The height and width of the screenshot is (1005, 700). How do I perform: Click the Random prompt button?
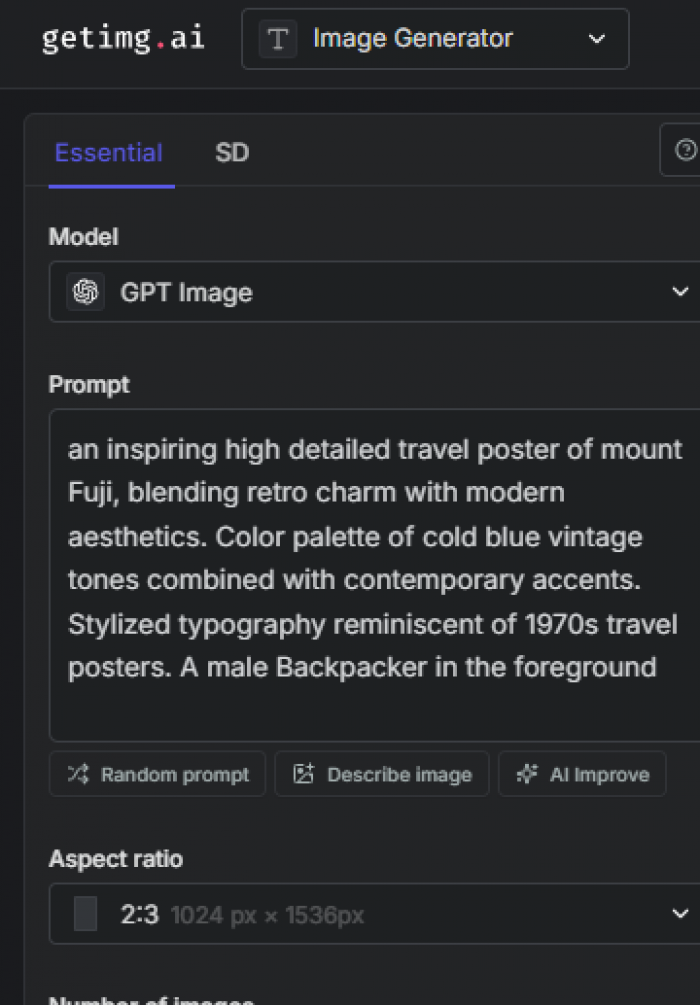click(157, 773)
